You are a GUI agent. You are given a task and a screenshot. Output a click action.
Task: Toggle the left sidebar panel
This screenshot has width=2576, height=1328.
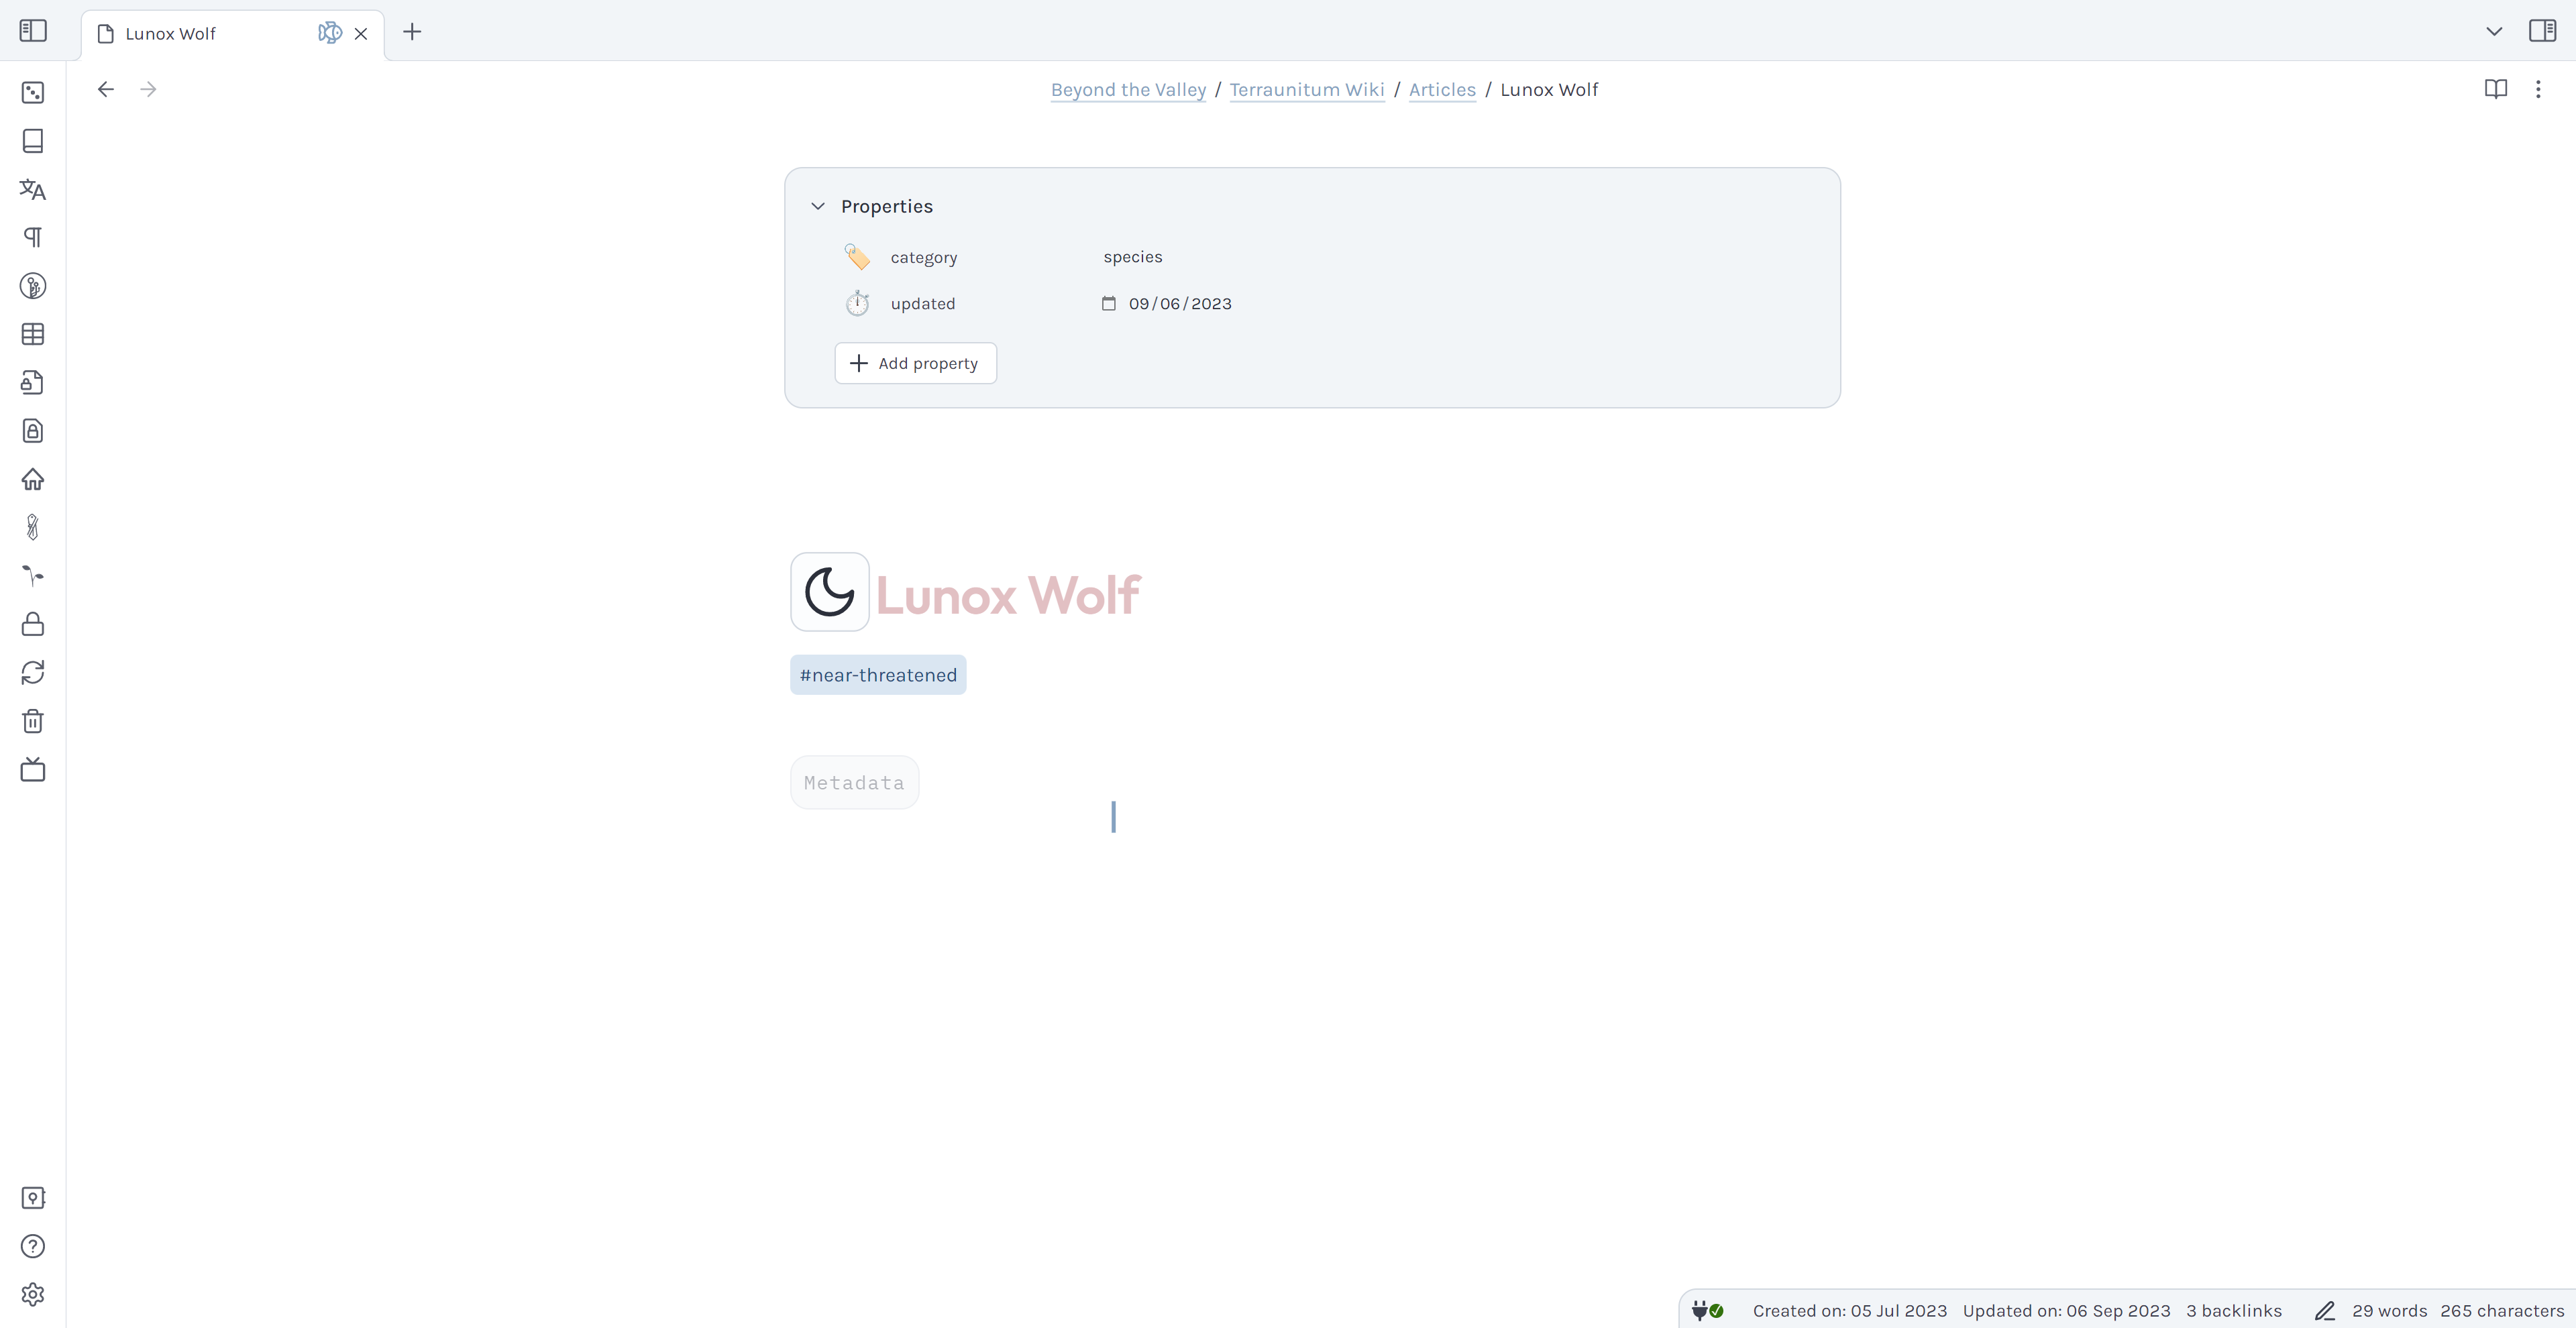[x=33, y=31]
